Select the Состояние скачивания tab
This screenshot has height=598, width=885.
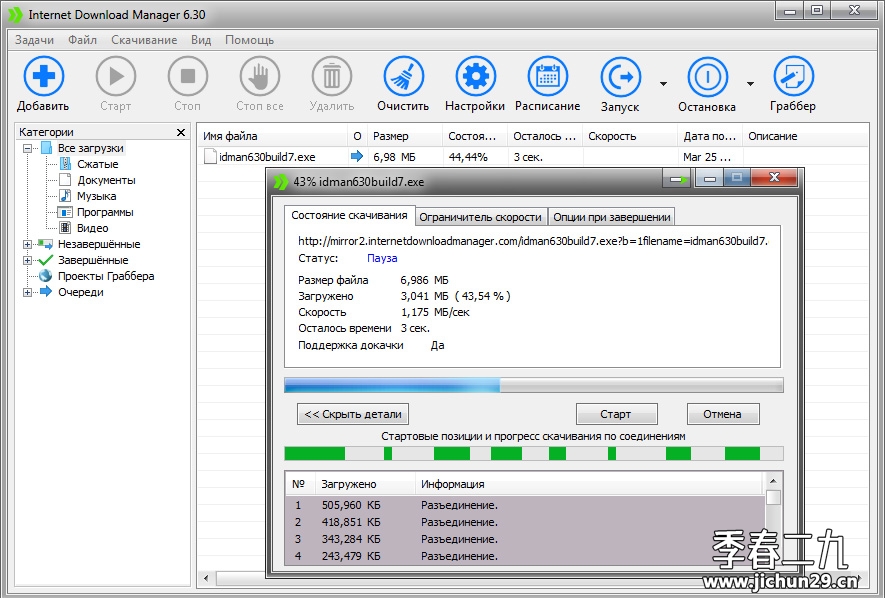(349, 216)
